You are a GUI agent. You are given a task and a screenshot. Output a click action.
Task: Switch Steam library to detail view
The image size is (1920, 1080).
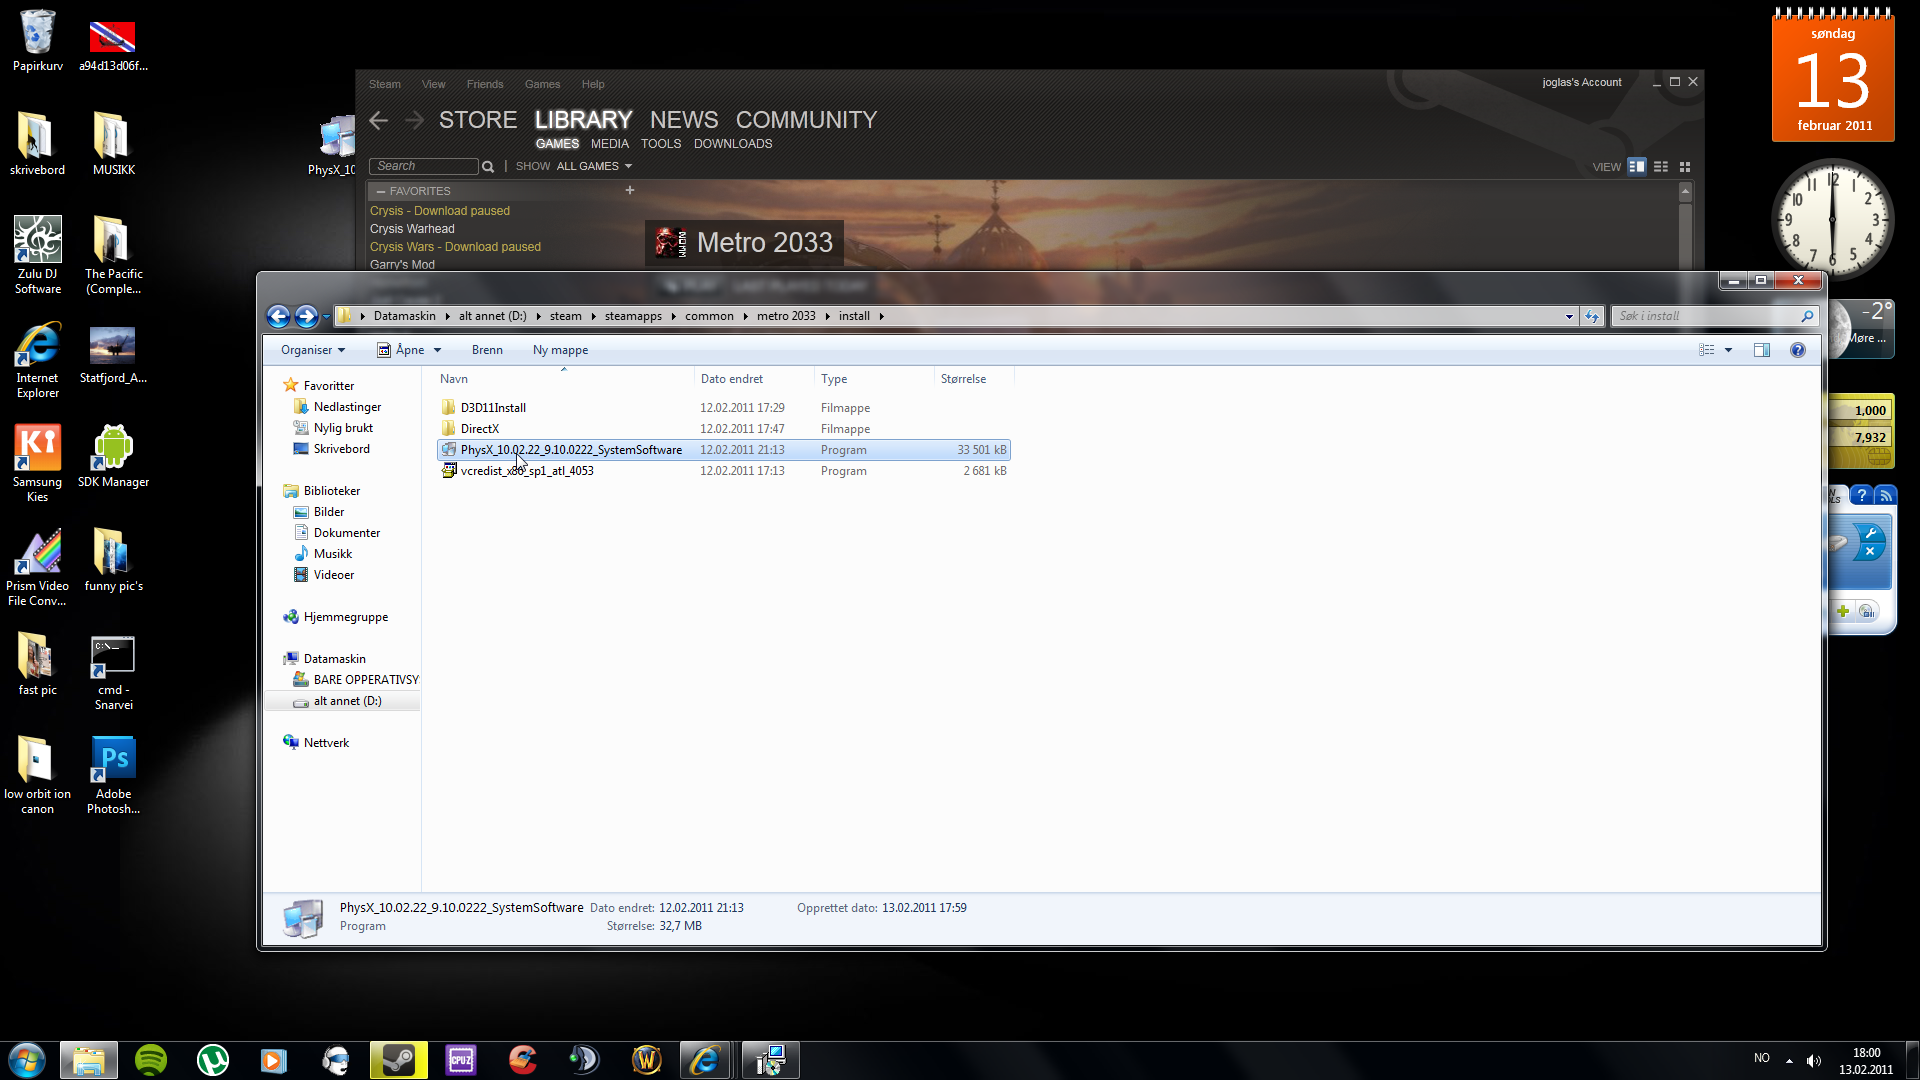click(x=1636, y=167)
